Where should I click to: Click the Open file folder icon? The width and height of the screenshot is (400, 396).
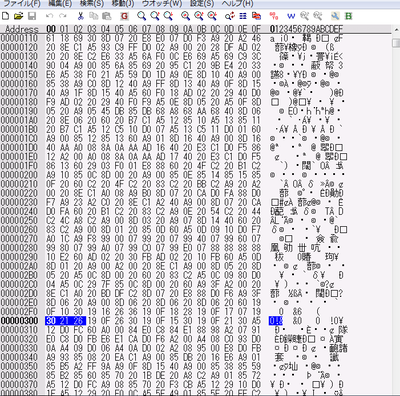18,16
